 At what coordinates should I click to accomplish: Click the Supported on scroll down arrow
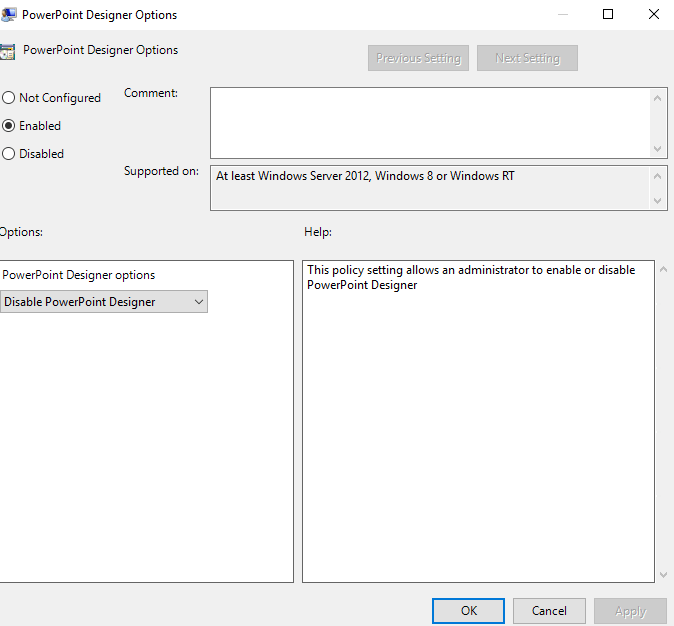(657, 201)
